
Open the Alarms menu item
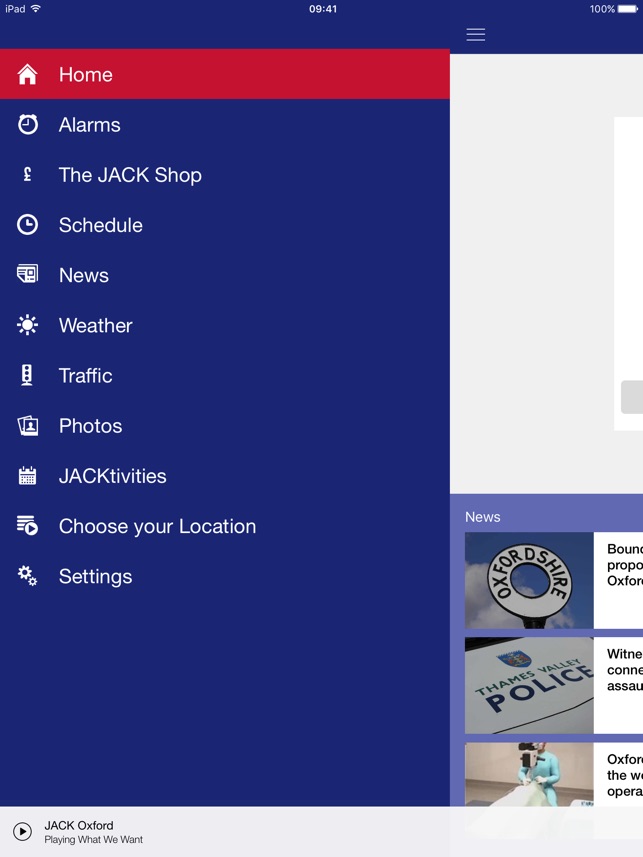225,125
